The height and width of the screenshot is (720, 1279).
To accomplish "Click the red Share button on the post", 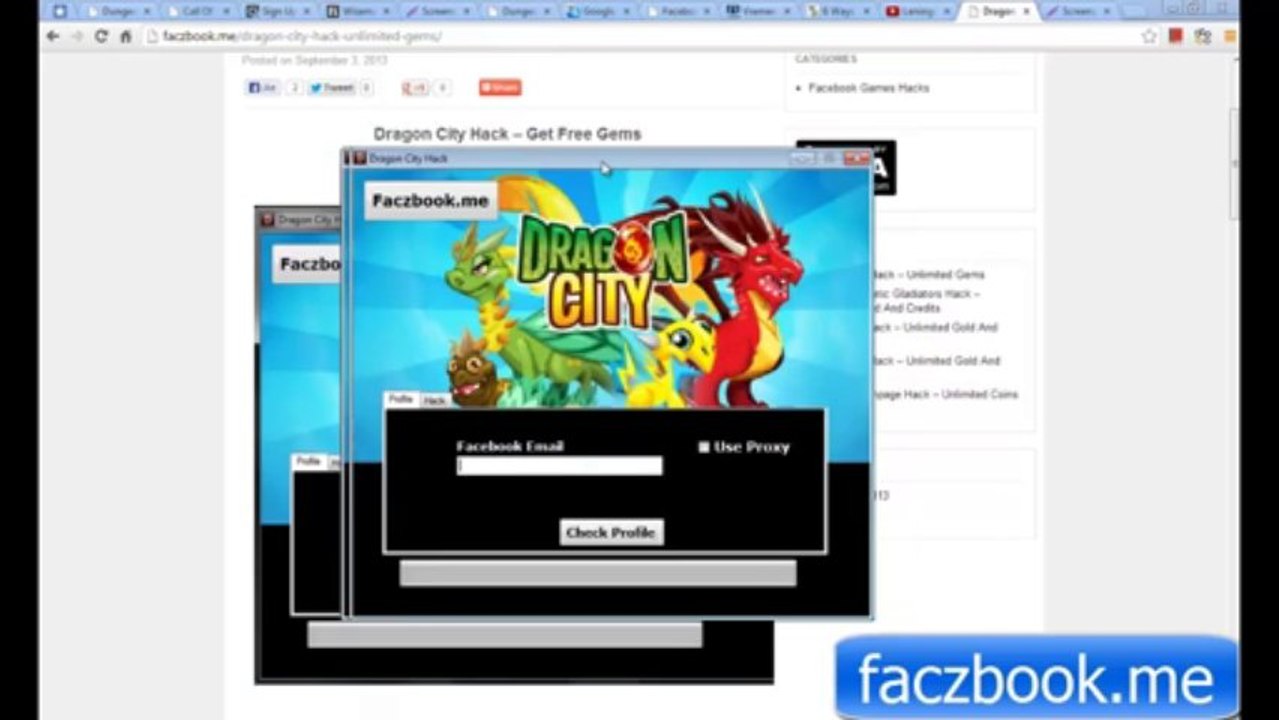I will click(500, 88).
